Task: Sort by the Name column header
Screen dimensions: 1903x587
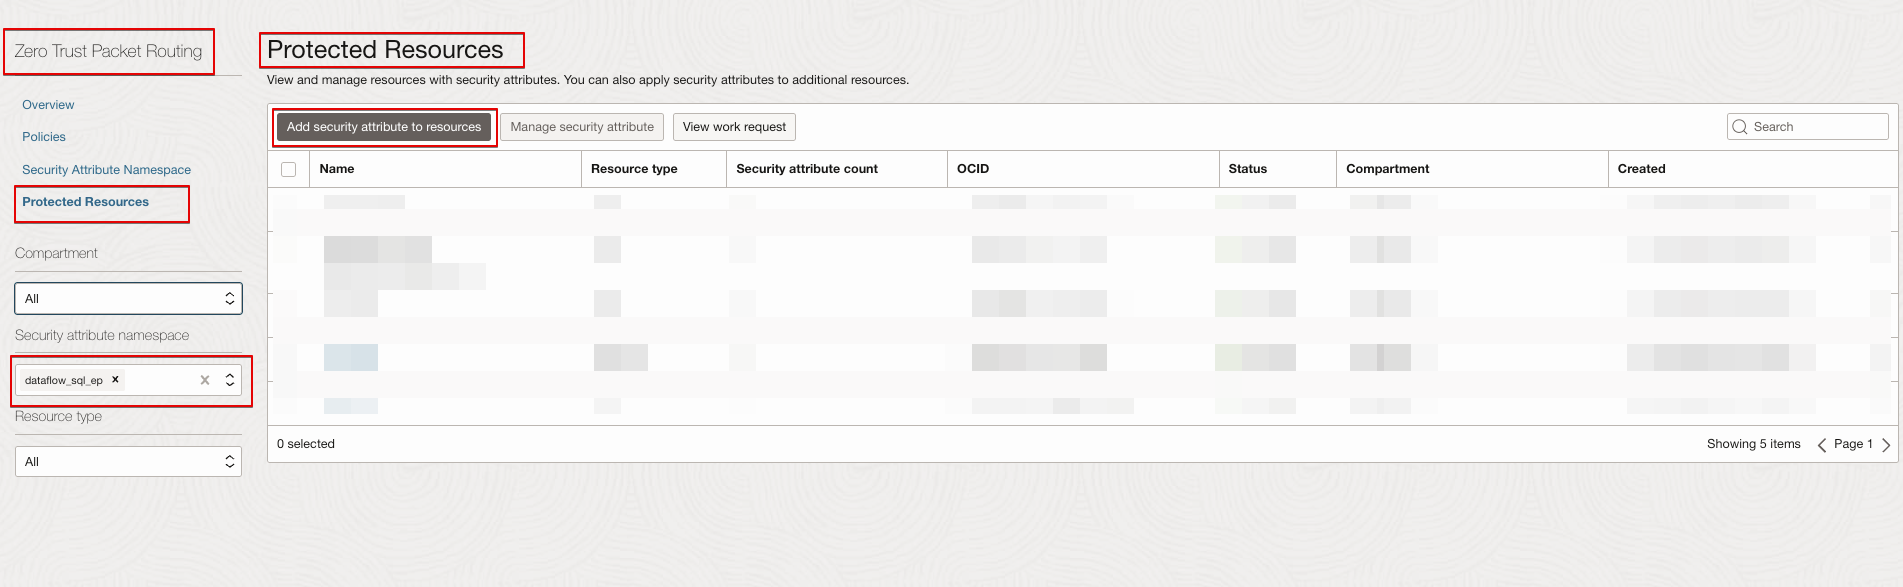Action: [x=337, y=169]
